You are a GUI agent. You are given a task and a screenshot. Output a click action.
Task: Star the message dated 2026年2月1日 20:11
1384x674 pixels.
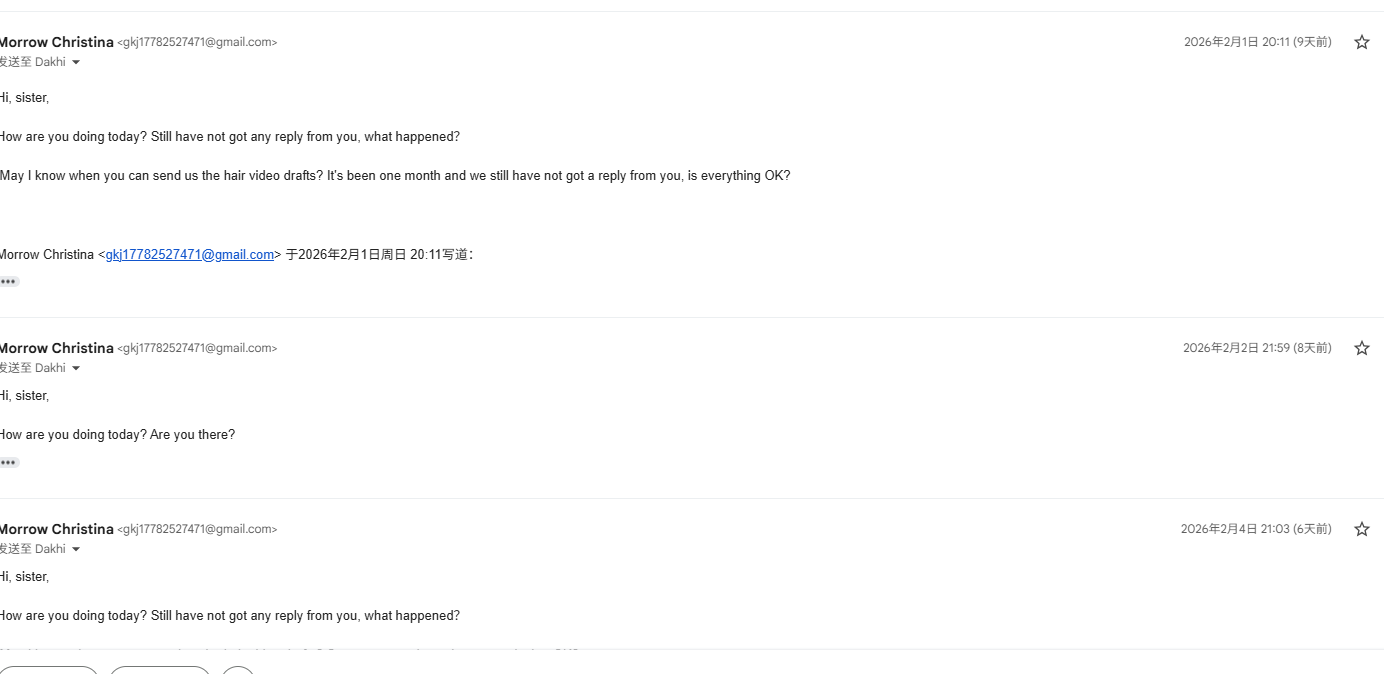point(1361,42)
